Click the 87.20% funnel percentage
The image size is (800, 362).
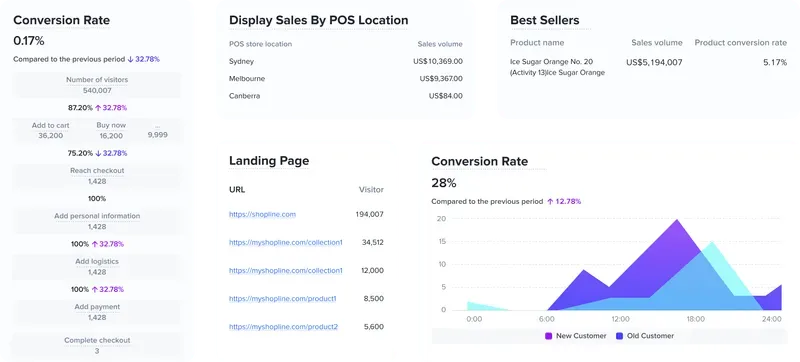pyautogui.click(x=80, y=108)
